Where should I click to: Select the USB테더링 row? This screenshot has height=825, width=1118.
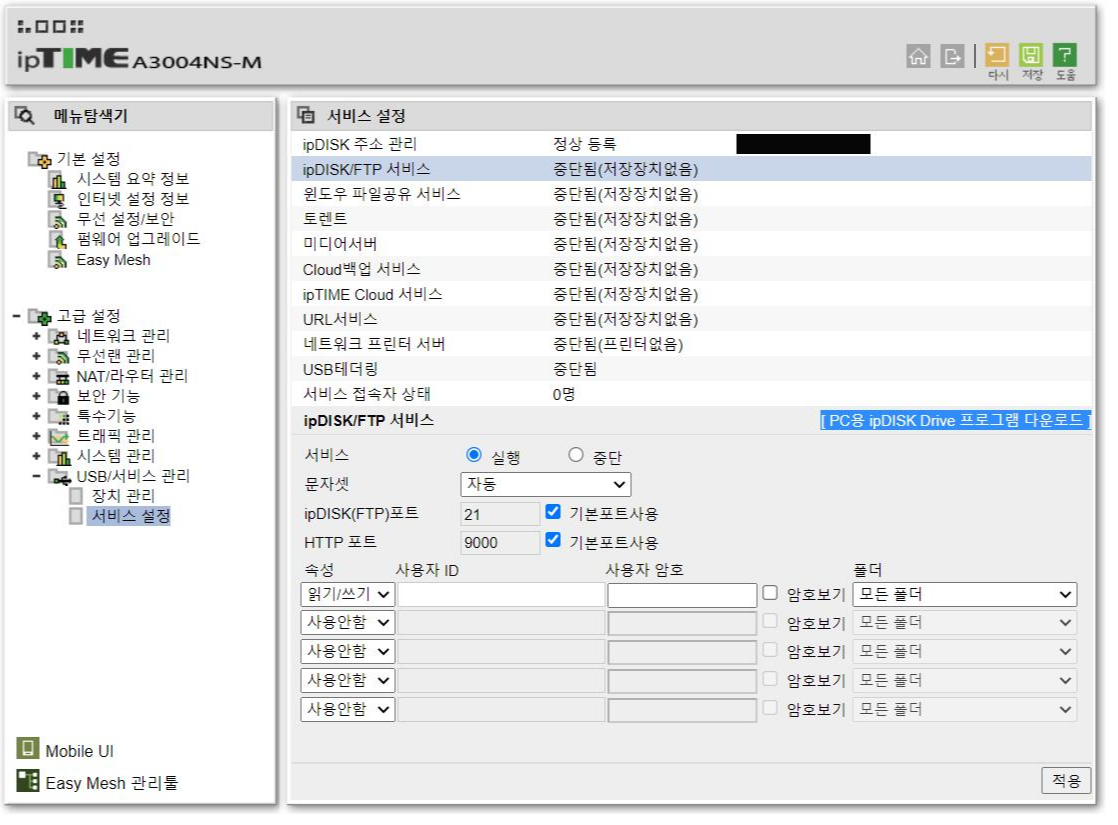pyautogui.click(x=691, y=369)
